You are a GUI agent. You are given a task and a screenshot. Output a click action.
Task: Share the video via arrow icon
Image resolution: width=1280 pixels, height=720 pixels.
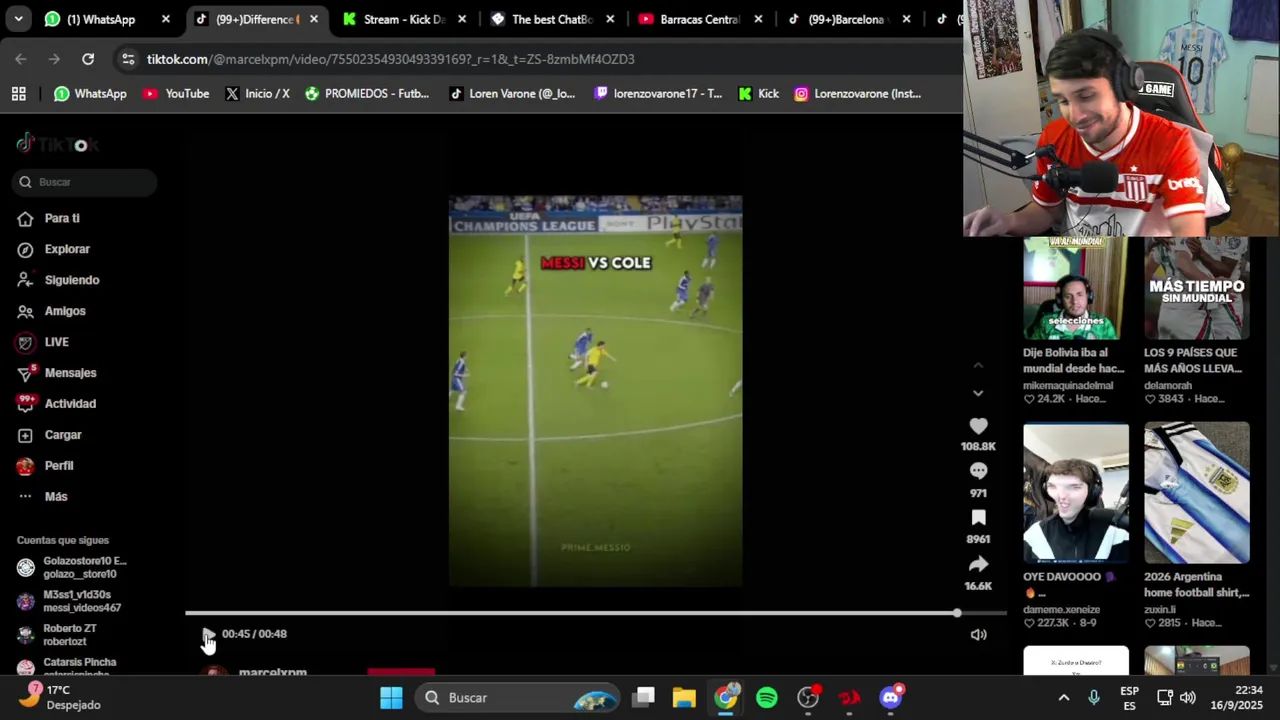(x=978, y=564)
